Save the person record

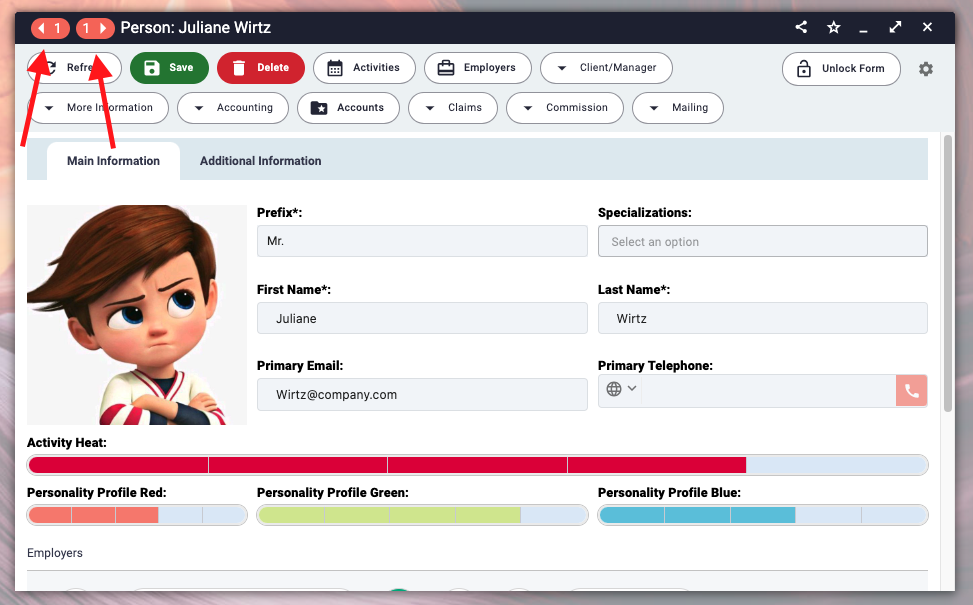click(169, 68)
